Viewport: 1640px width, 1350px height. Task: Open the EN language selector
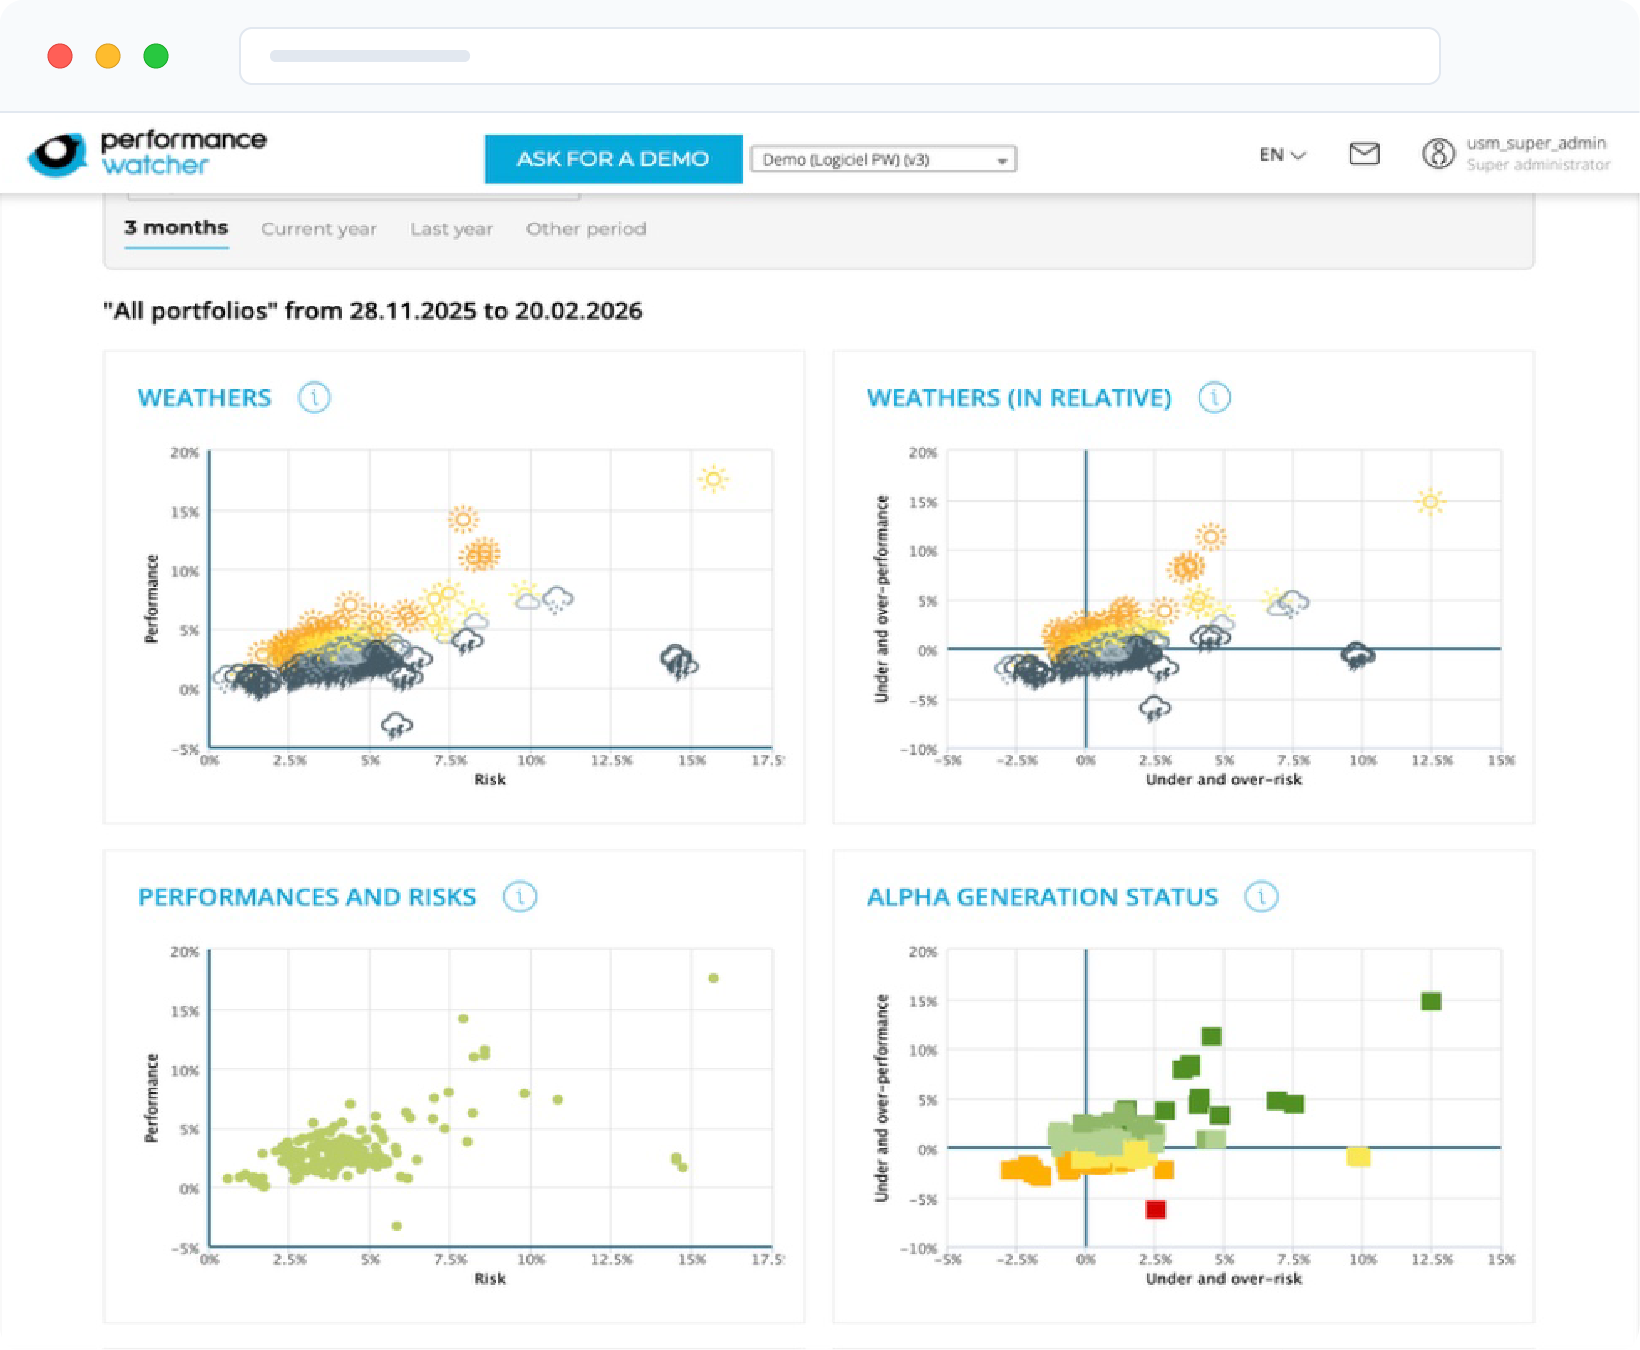pyautogui.click(x=1282, y=155)
